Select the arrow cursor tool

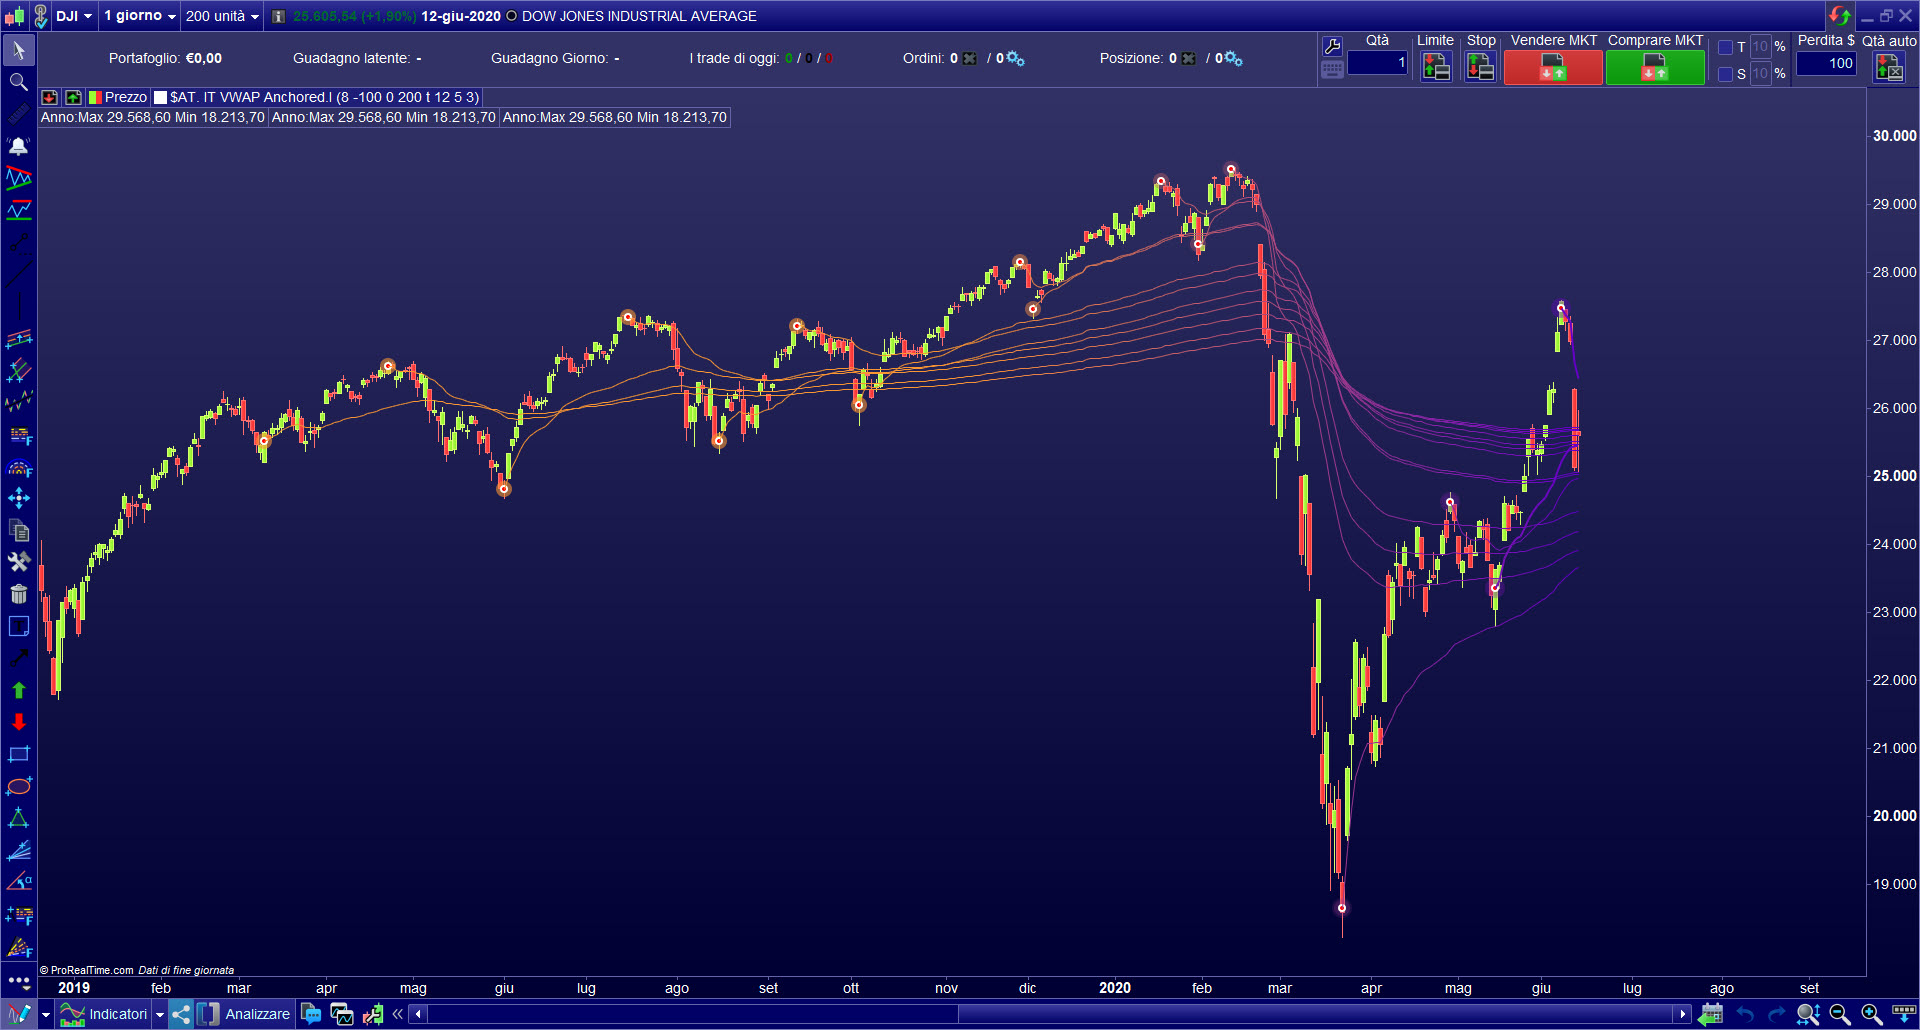pyautogui.click(x=19, y=50)
